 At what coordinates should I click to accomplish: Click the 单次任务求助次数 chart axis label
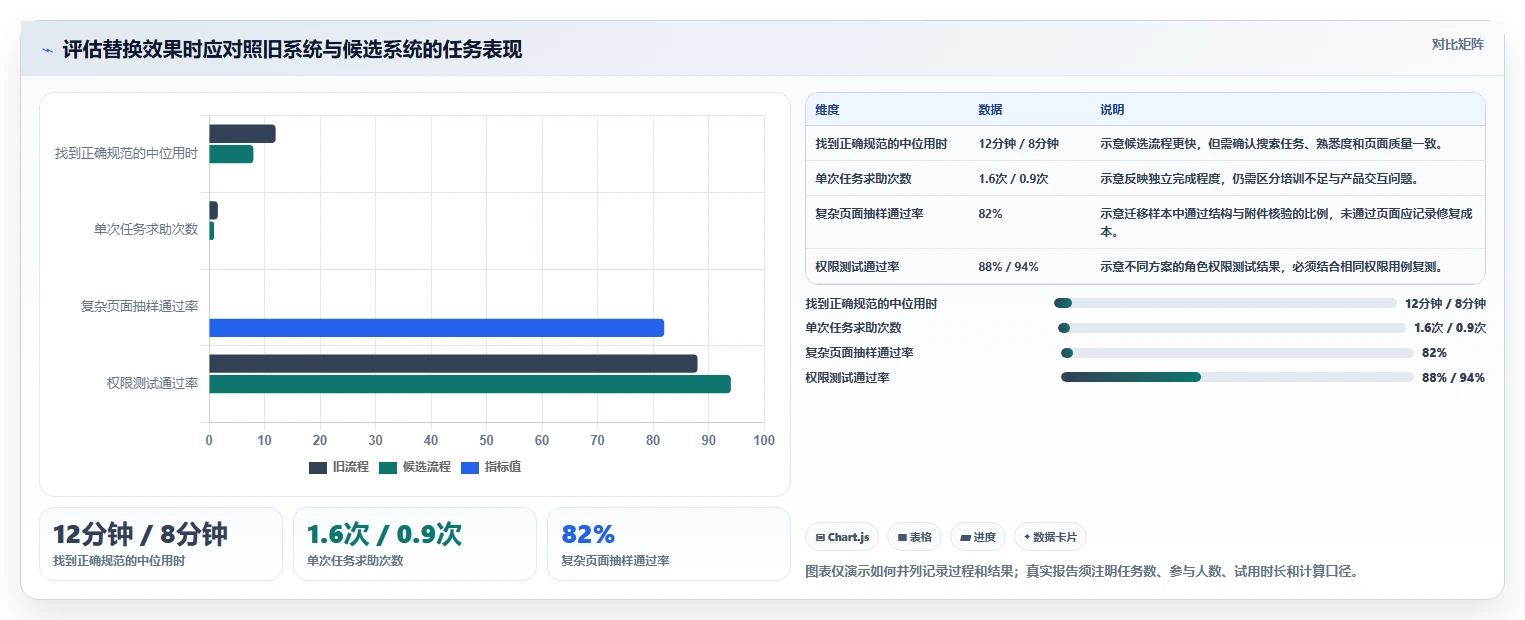146,230
